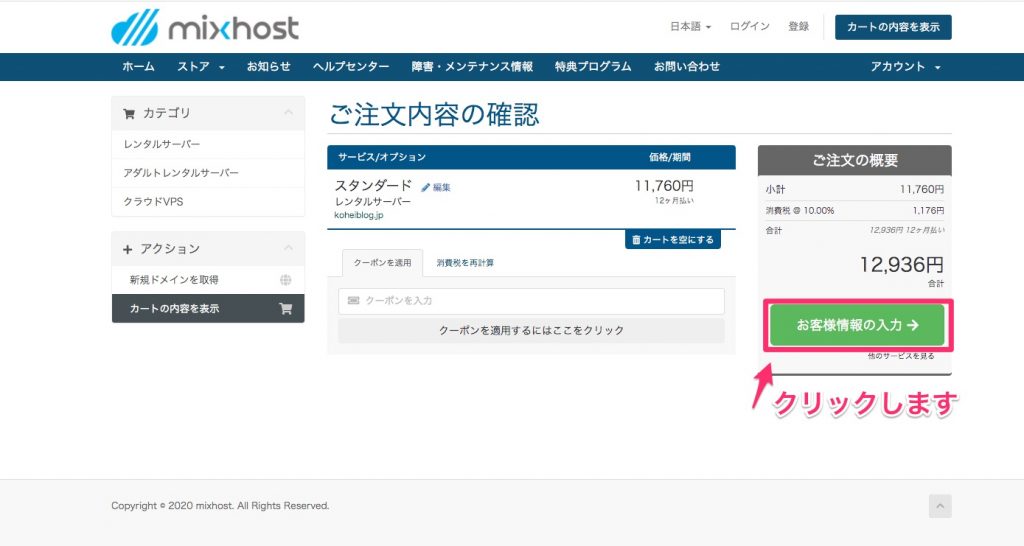
Task: Select クラウドVPS category
Action: [x=153, y=202]
